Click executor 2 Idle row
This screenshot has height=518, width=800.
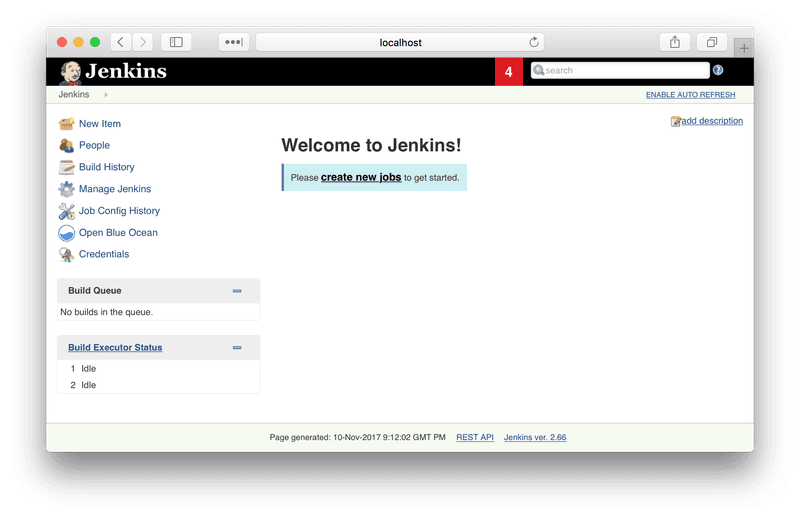[x=158, y=385]
